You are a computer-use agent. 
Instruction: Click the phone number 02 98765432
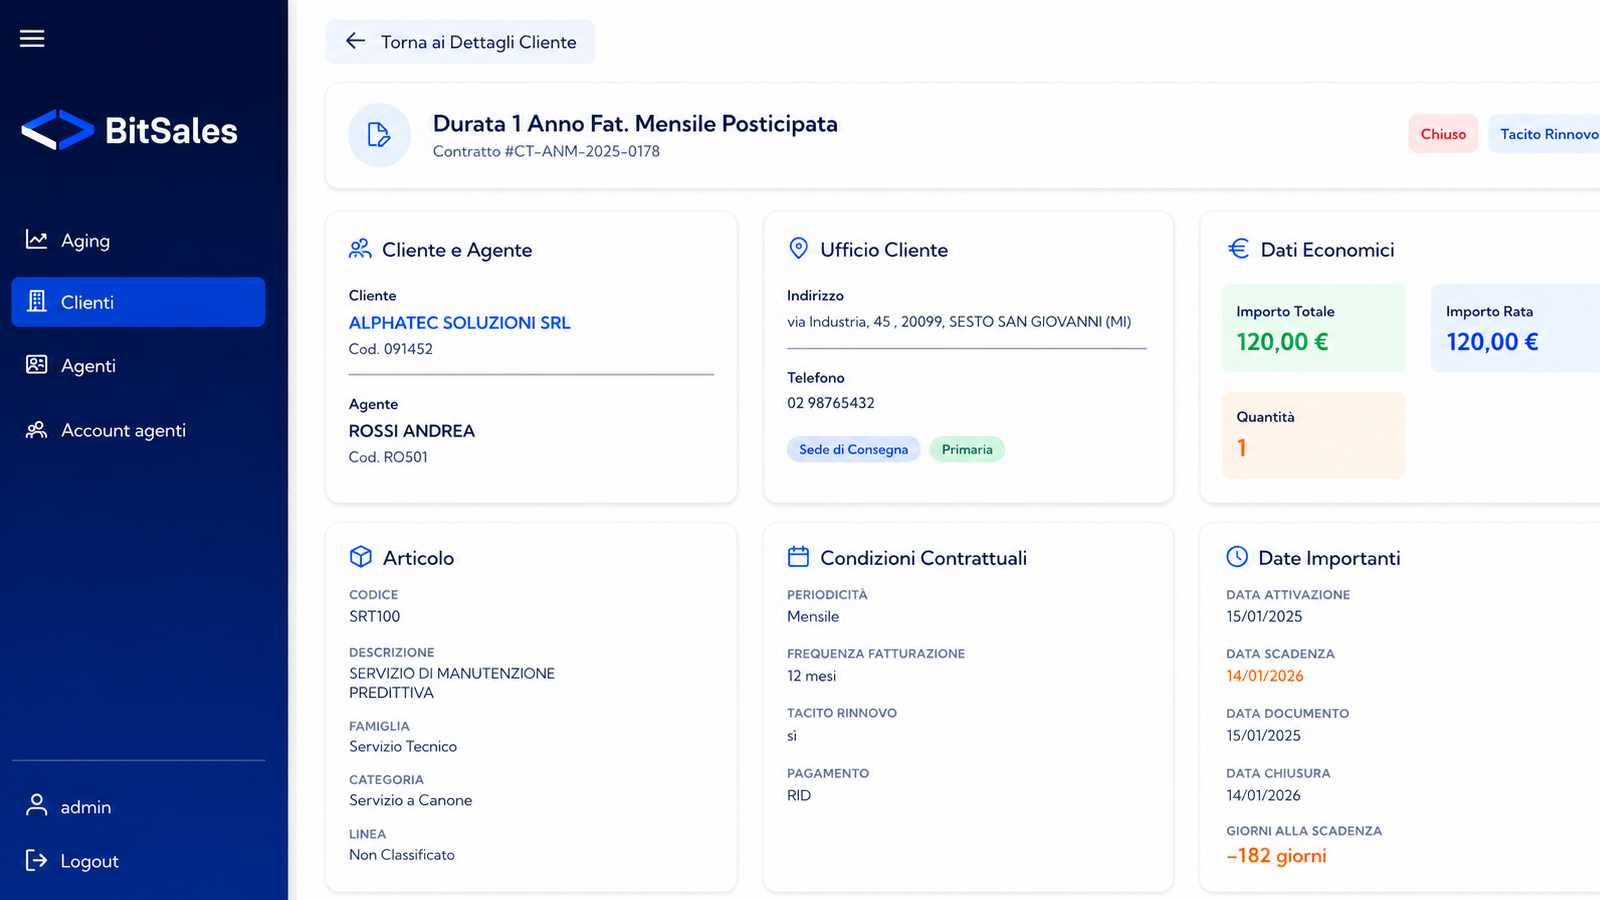830,403
